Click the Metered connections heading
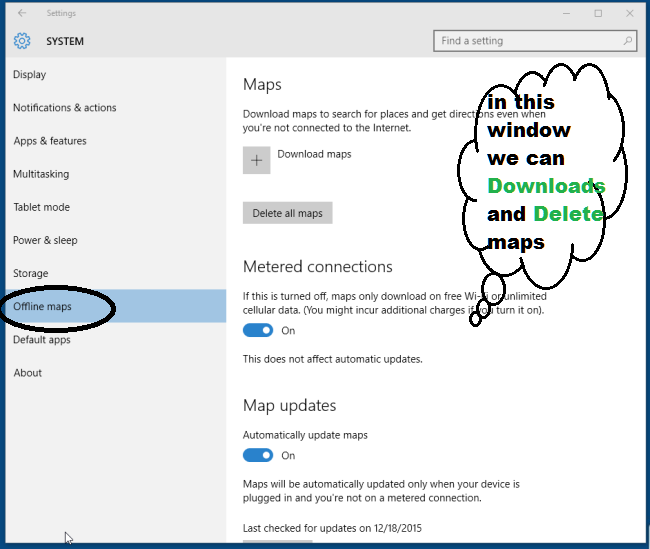This screenshot has width=650, height=549. [318, 267]
